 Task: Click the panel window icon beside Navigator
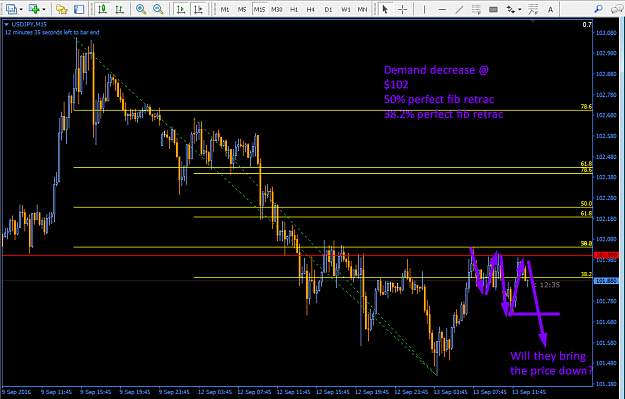coord(79,9)
